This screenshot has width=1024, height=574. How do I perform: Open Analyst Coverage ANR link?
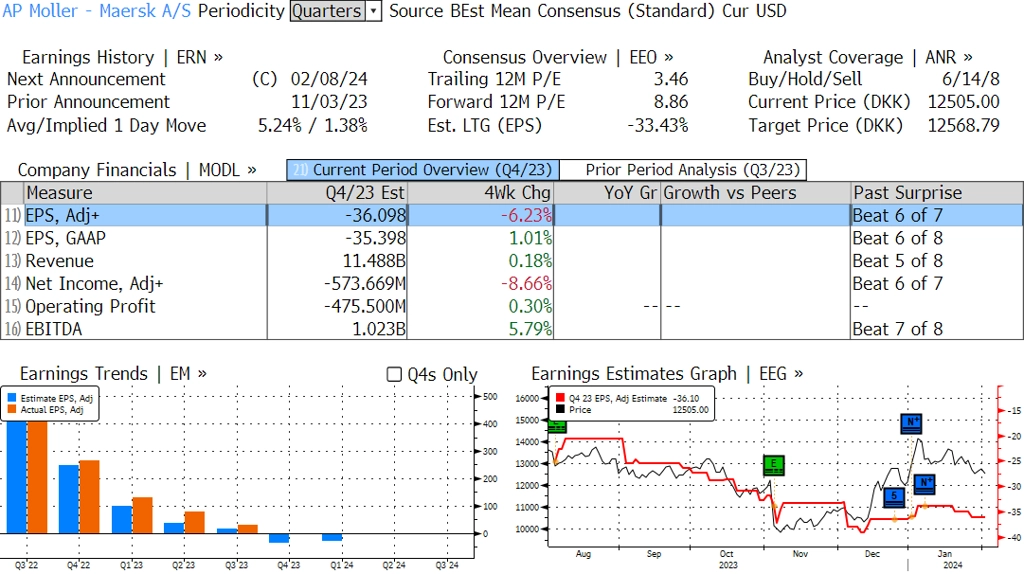pyautogui.click(x=868, y=57)
